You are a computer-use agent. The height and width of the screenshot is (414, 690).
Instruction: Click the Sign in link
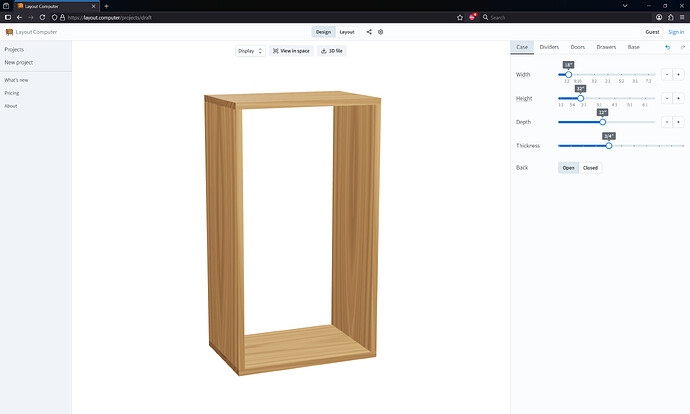click(x=676, y=32)
